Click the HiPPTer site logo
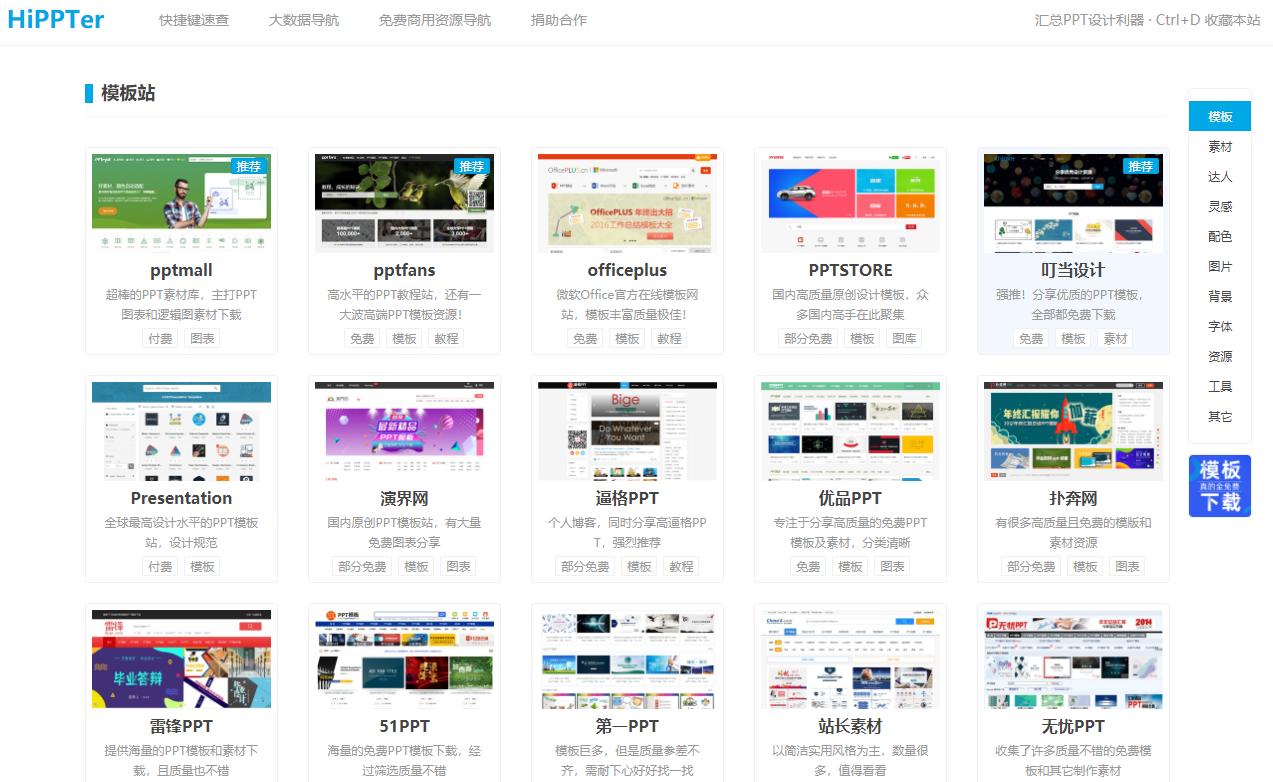The height and width of the screenshot is (782, 1273). (55, 19)
